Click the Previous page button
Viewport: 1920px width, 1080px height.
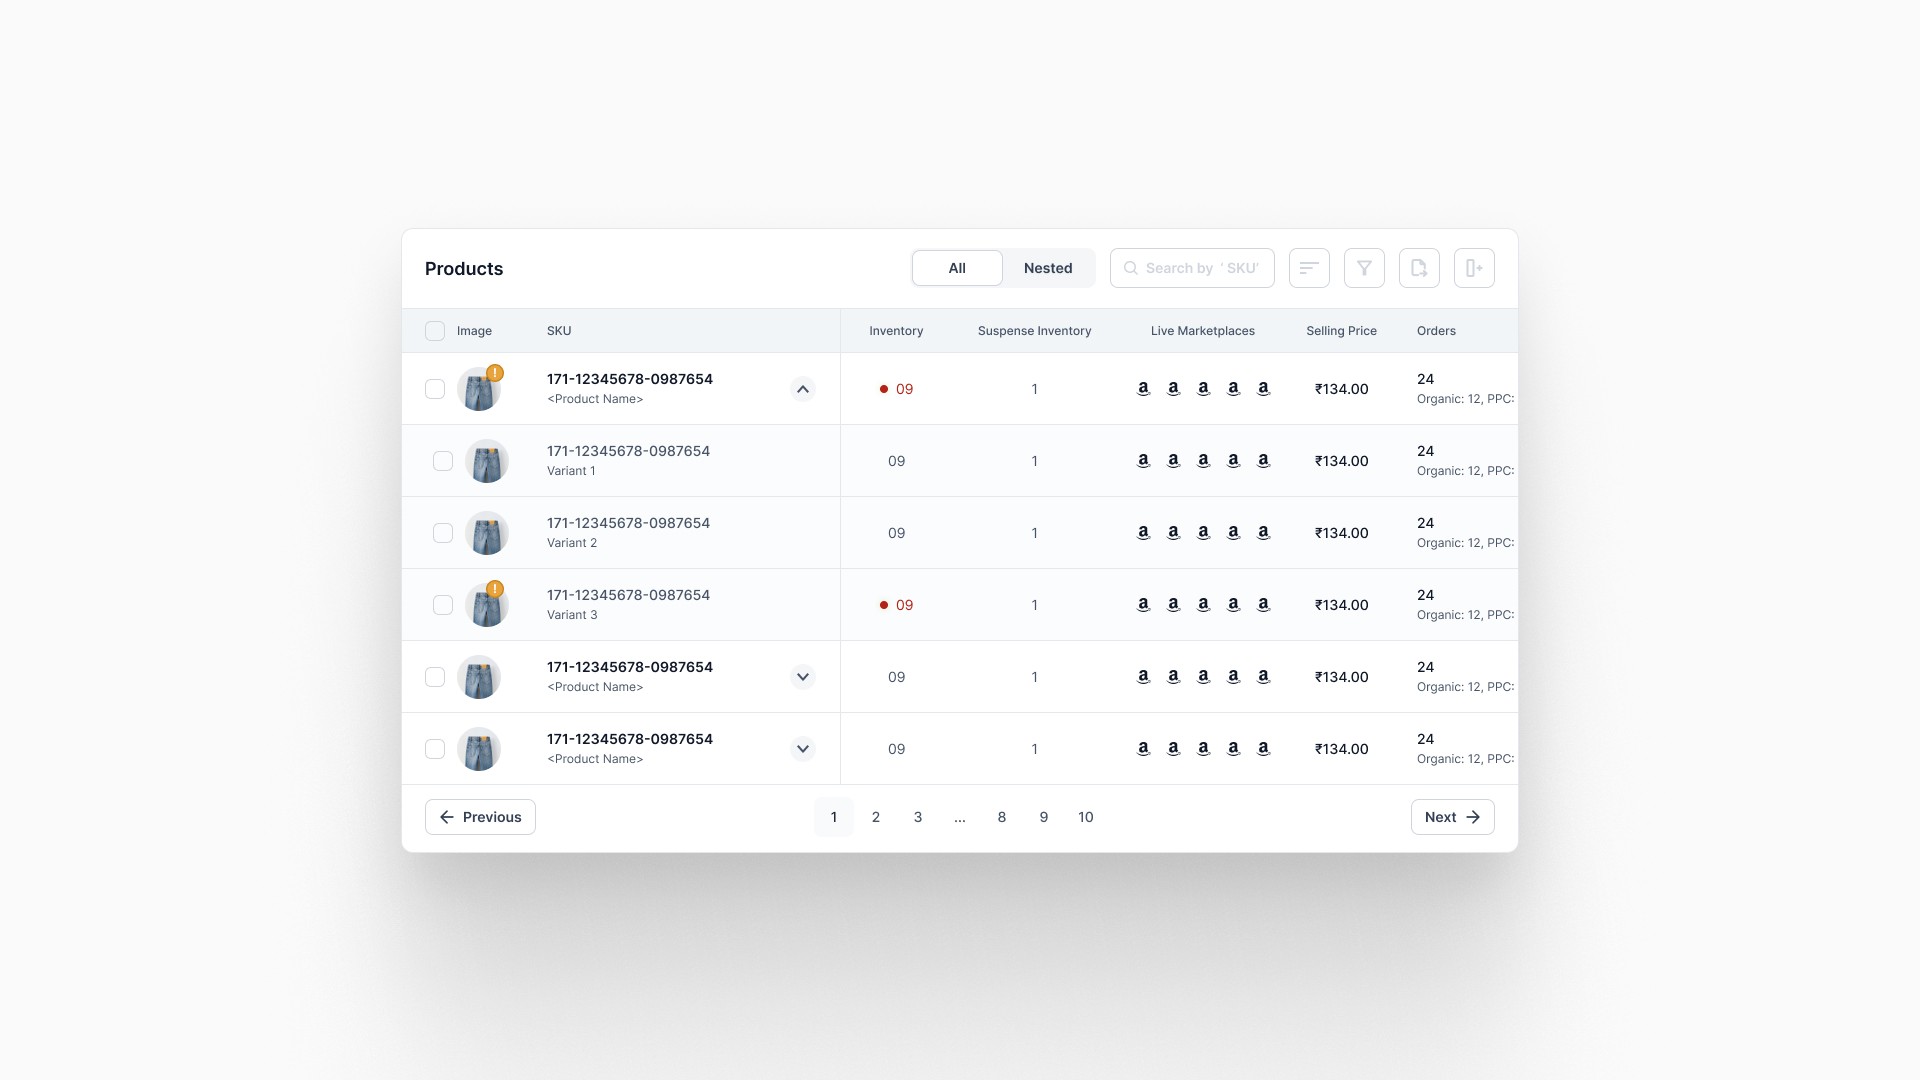480,817
